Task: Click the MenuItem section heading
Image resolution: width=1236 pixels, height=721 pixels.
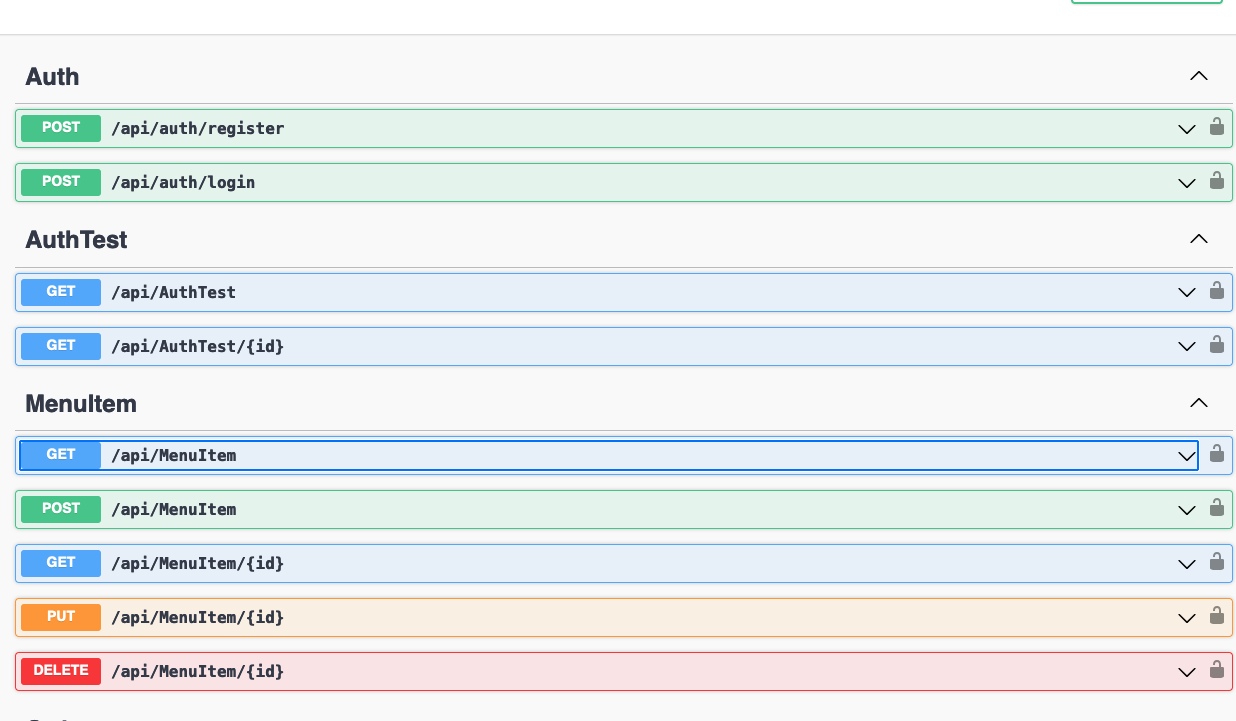Action: (81, 404)
